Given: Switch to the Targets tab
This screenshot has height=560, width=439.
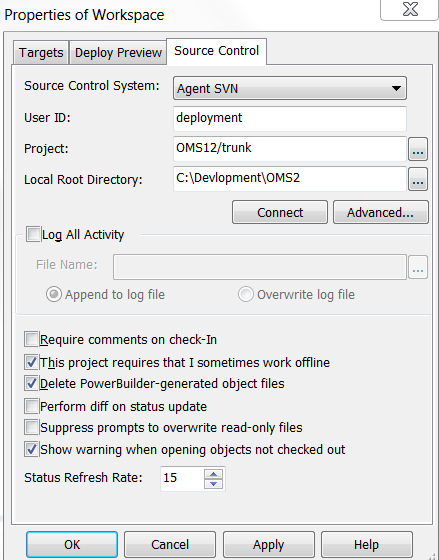Looking at the screenshot, I should 41,52.
